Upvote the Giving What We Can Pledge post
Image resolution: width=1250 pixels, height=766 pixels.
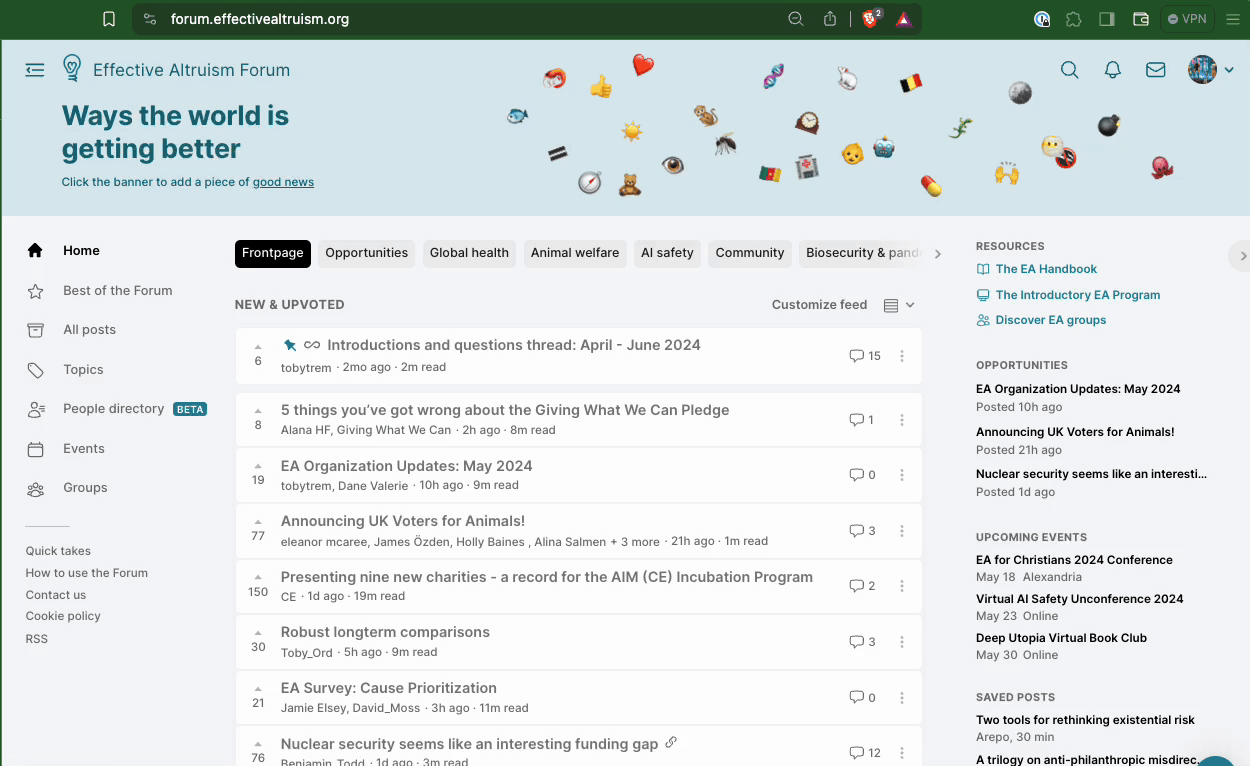tap(258, 411)
